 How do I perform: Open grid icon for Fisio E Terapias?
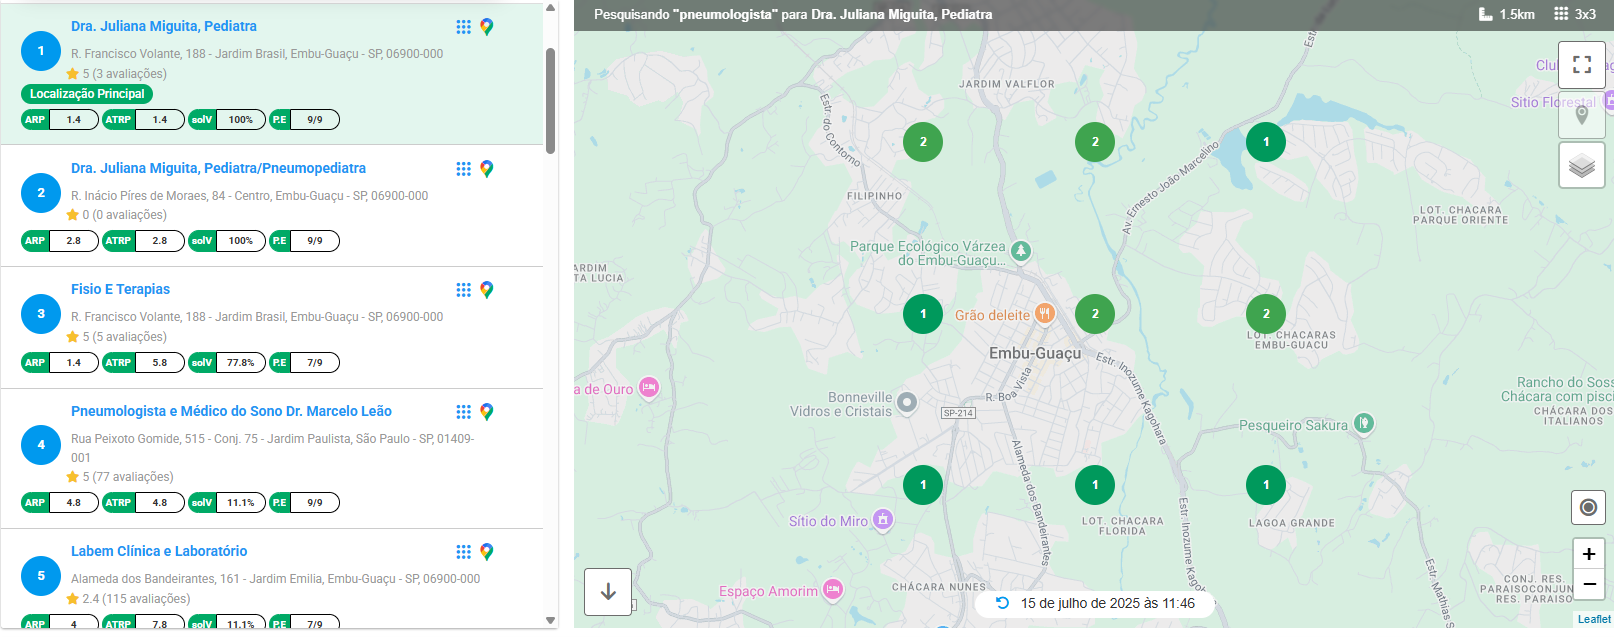(463, 290)
